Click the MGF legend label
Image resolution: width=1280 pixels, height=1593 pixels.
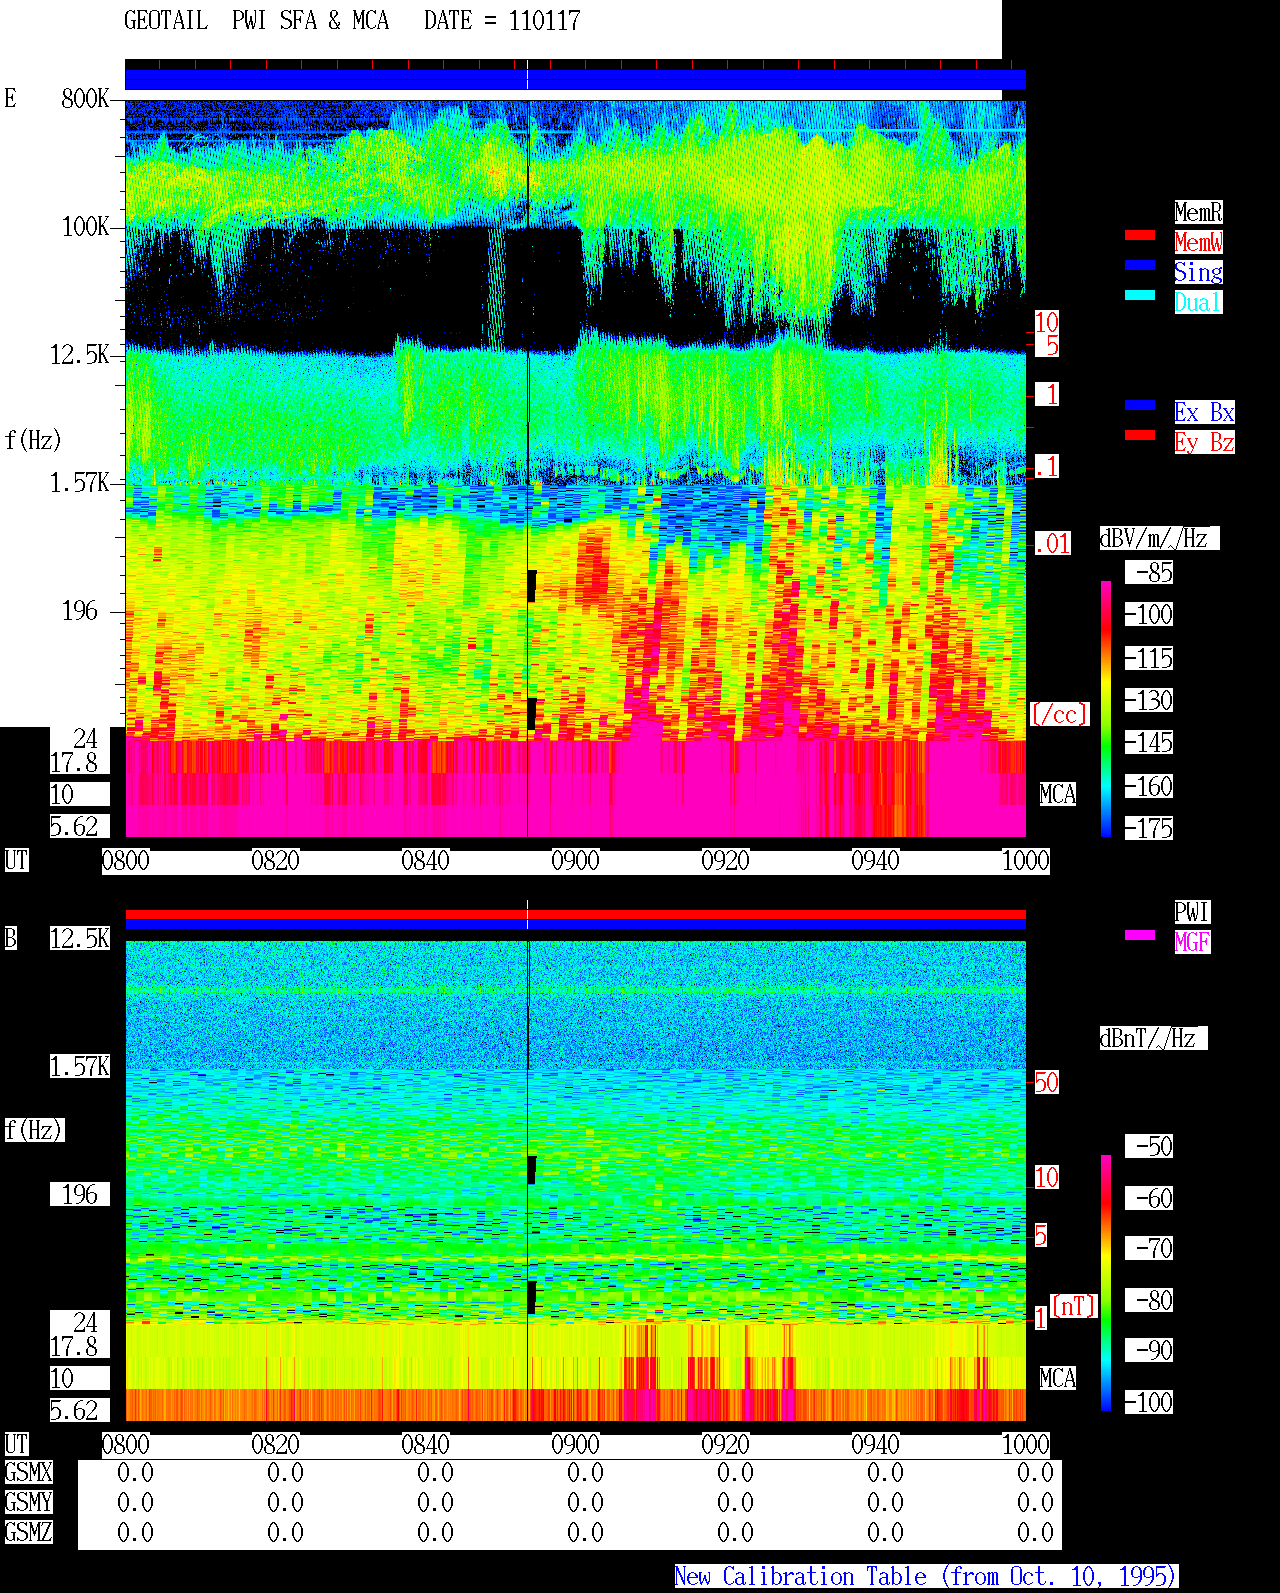pos(1192,942)
